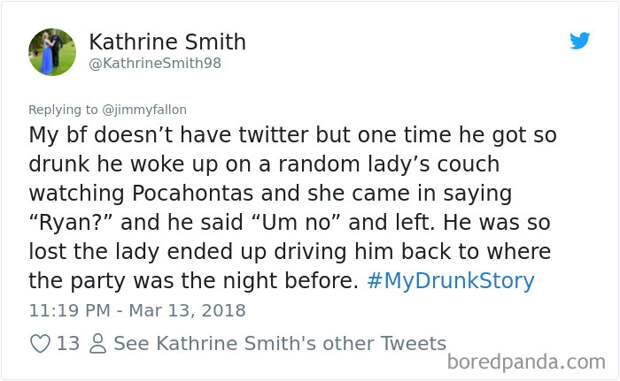Click the 'Replying to' label text
The image size is (620, 381).
coord(63,109)
